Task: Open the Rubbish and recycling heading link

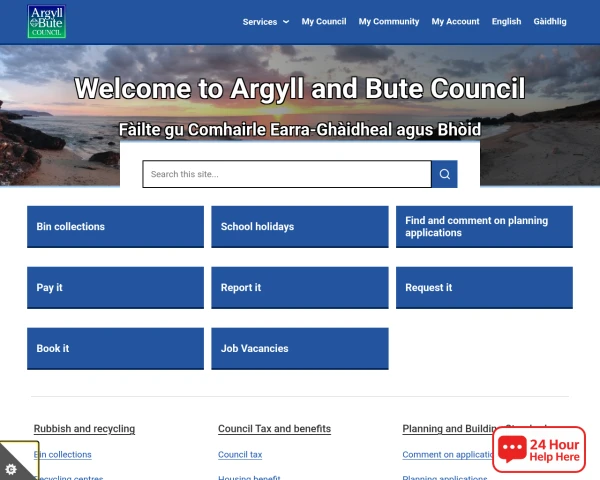Action: 84,429
